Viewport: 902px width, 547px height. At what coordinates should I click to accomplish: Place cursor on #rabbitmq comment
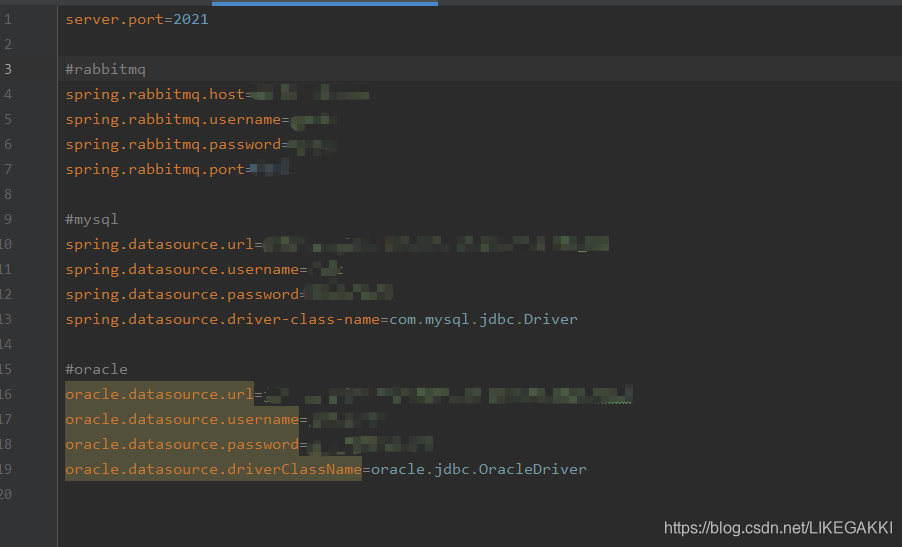coord(105,70)
